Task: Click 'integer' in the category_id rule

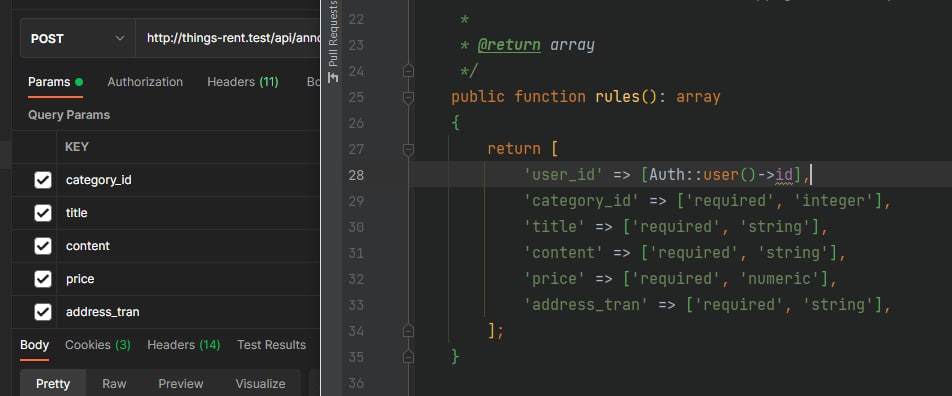Action: 834,201
